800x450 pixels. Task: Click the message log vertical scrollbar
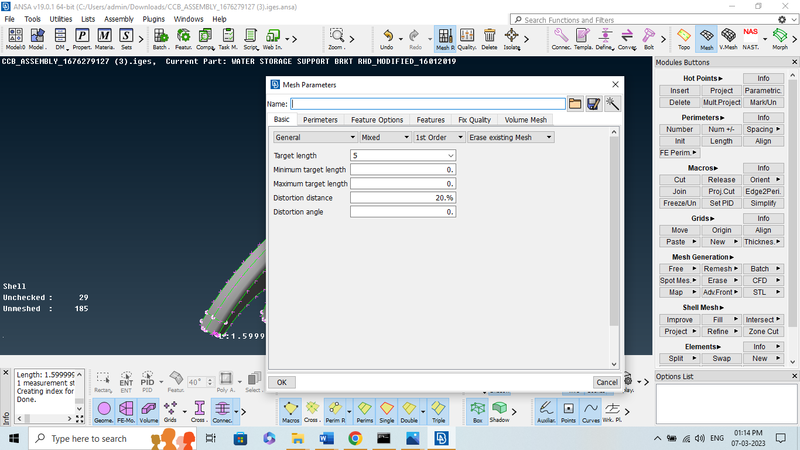[79, 392]
